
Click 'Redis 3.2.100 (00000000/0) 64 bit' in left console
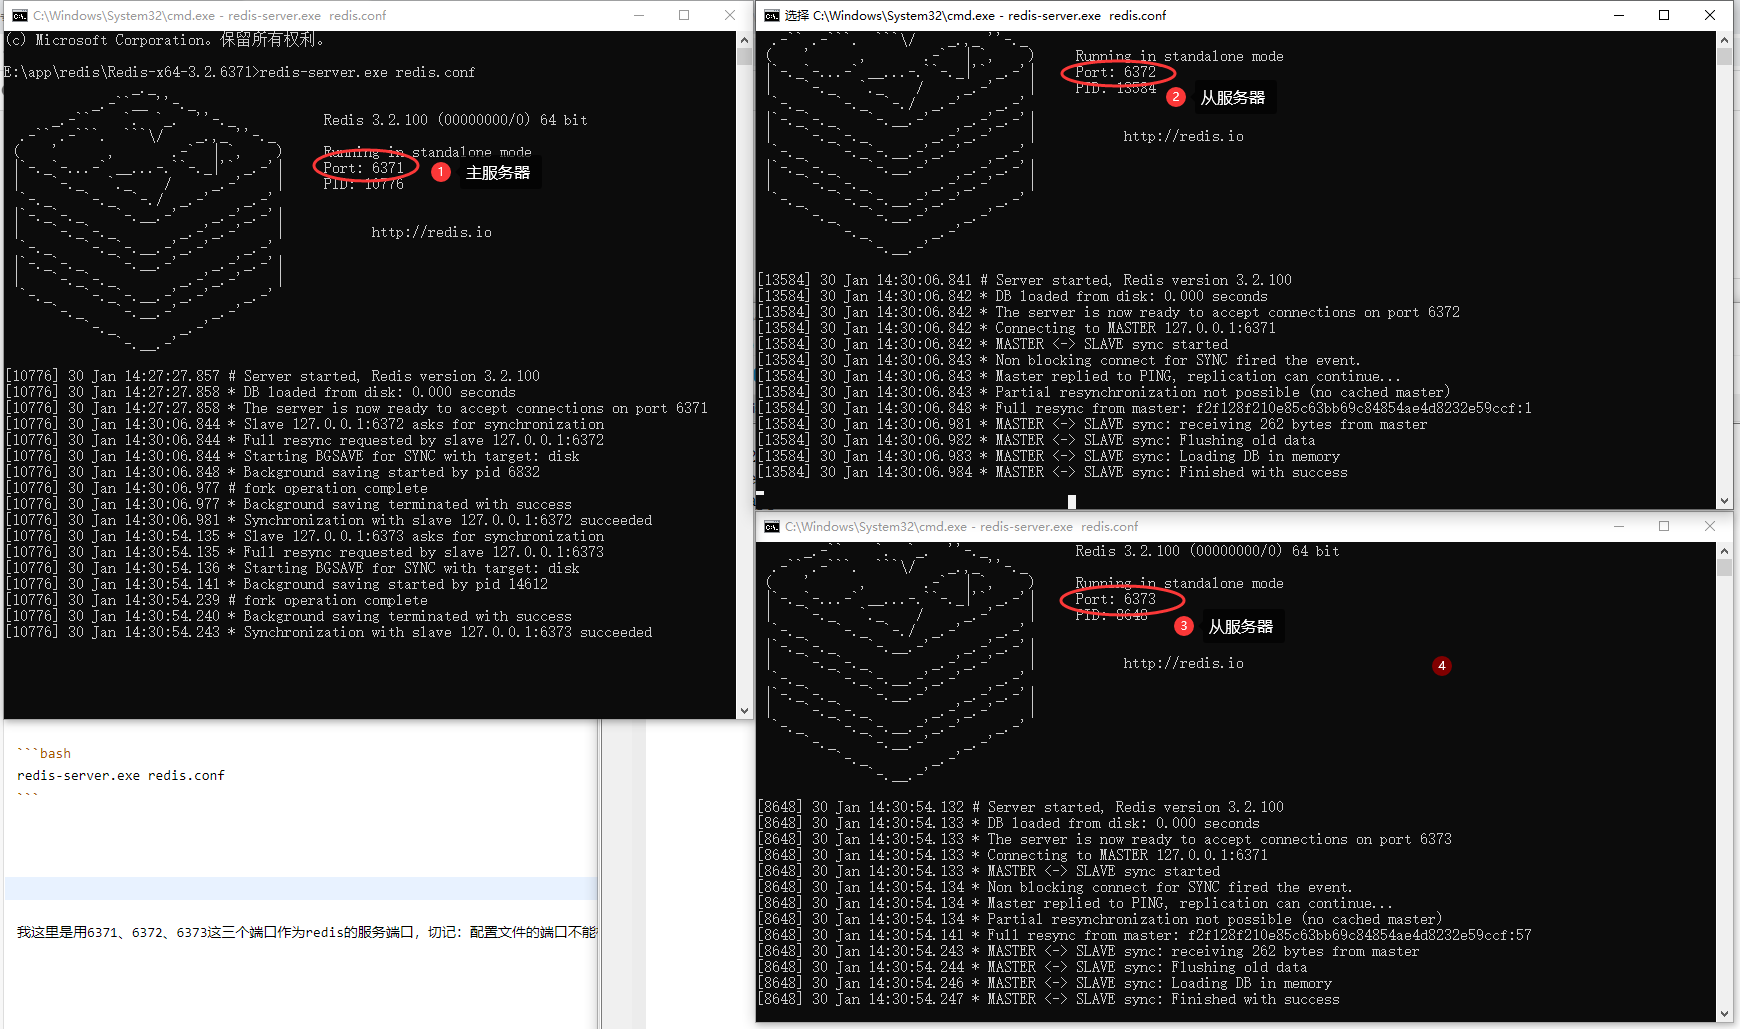click(455, 120)
